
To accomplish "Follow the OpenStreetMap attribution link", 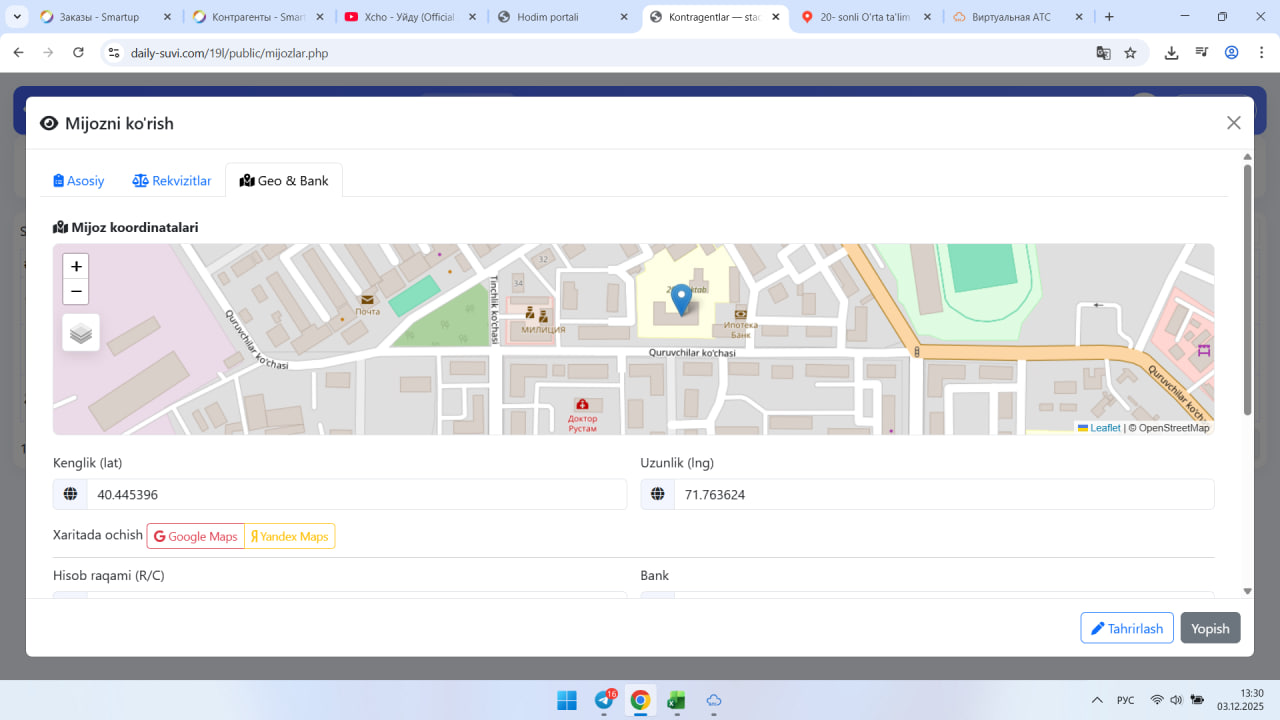I will [x=1173, y=428].
